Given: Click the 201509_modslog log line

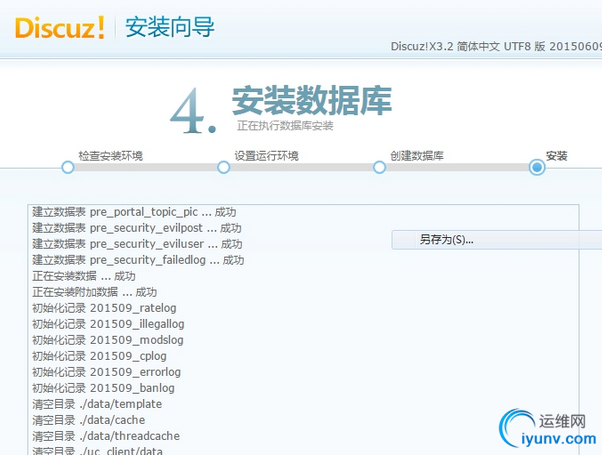Looking at the screenshot, I should [108, 340].
